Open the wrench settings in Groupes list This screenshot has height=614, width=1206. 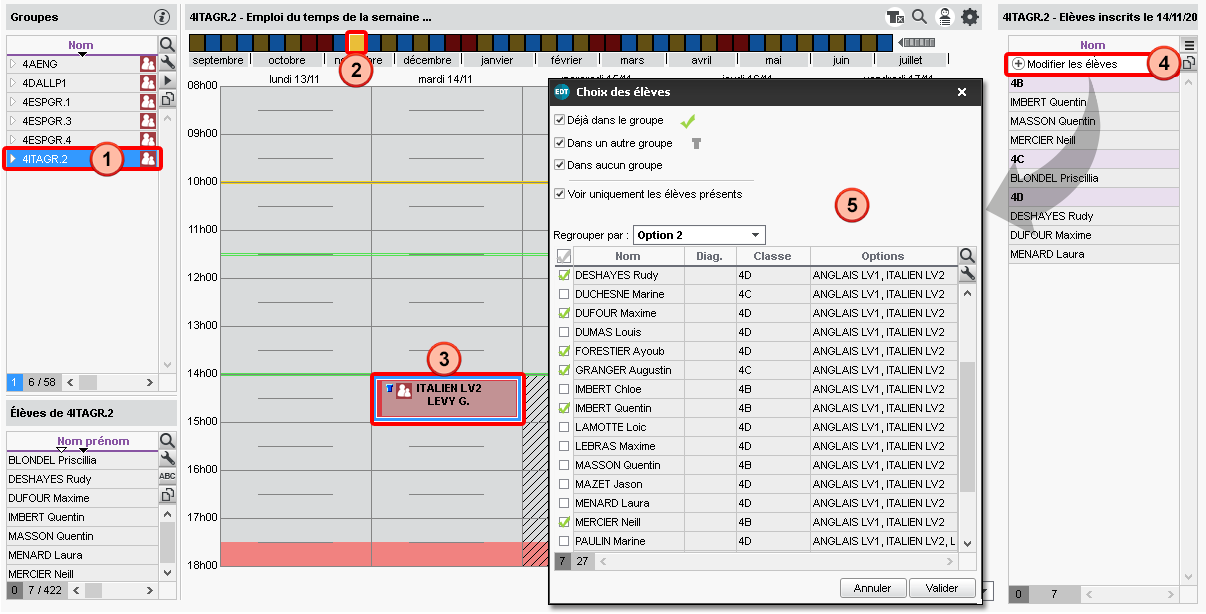point(167,62)
